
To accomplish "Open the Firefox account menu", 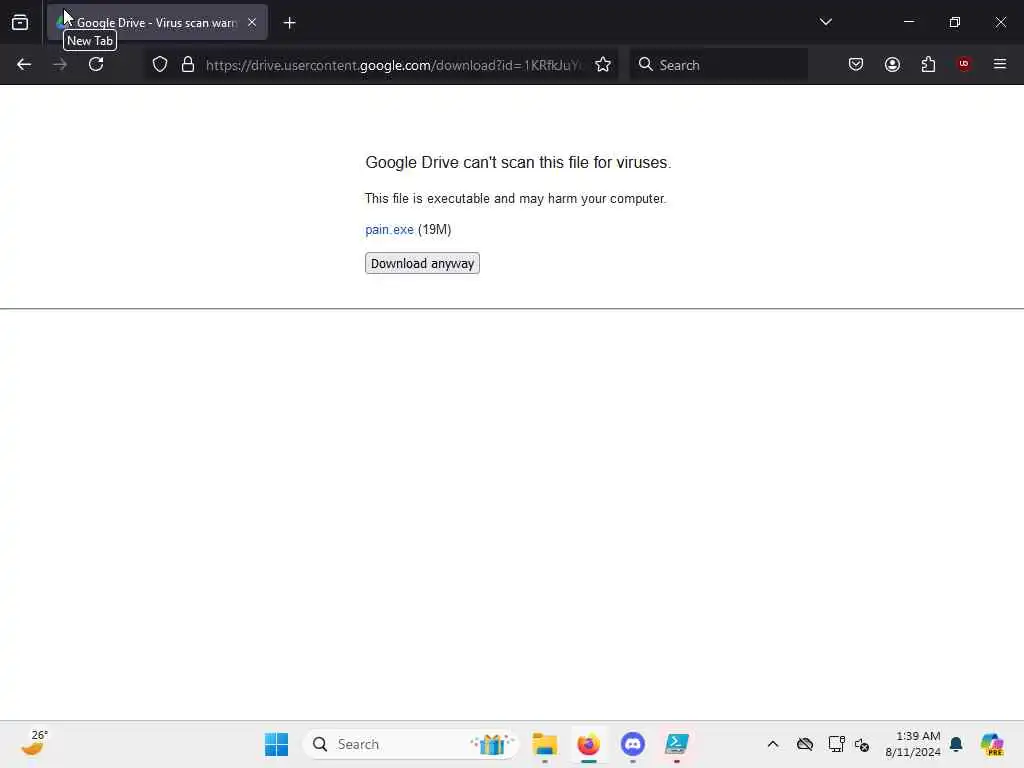I will click(x=892, y=64).
